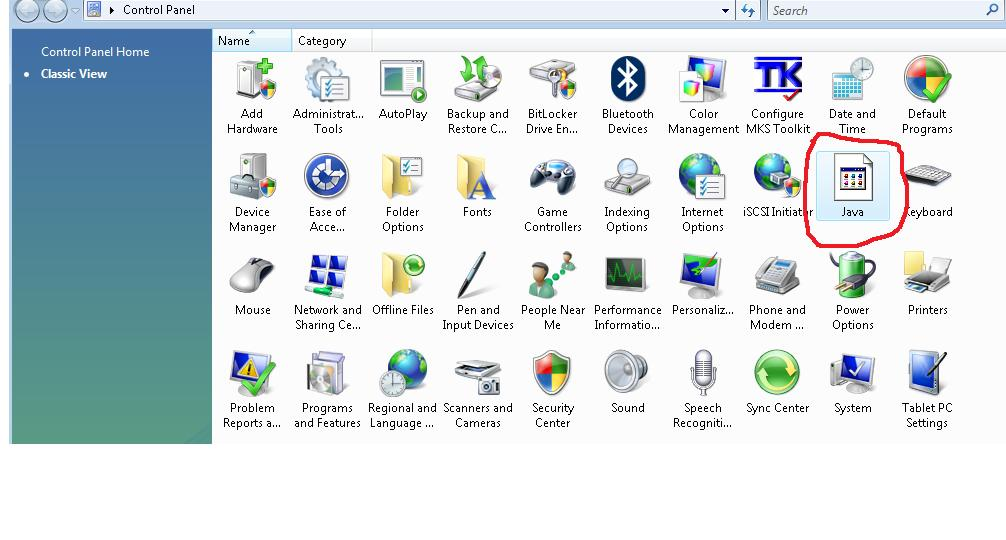Image resolution: width=1006 pixels, height=540 pixels.
Task: Open Bluetooth Devices applet
Action: pyautogui.click(x=628, y=95)
